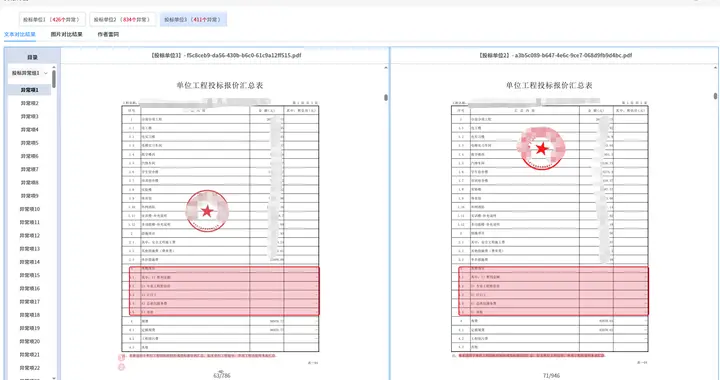Screen dimensions: 720x380
Task: Click the 目录 sidebar header
Action: 32,57
